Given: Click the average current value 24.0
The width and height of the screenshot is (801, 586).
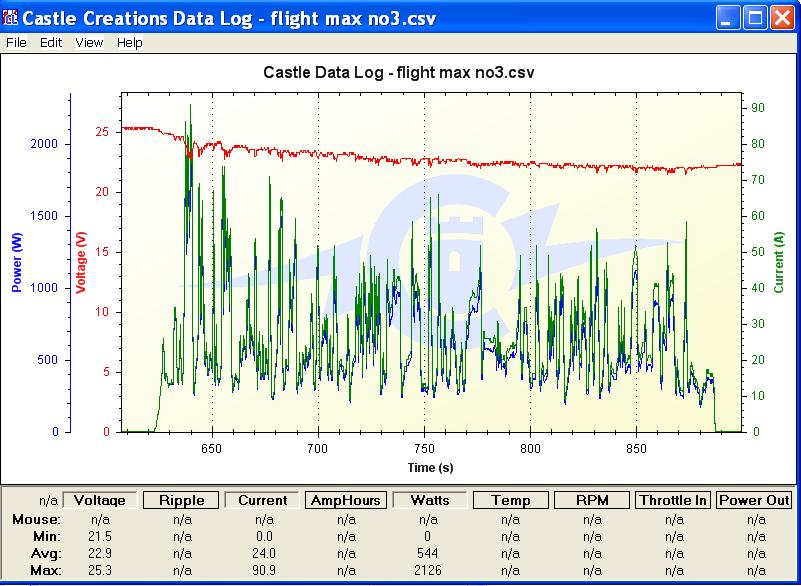Looking at the screenshot, I should (x=264, y=553).
